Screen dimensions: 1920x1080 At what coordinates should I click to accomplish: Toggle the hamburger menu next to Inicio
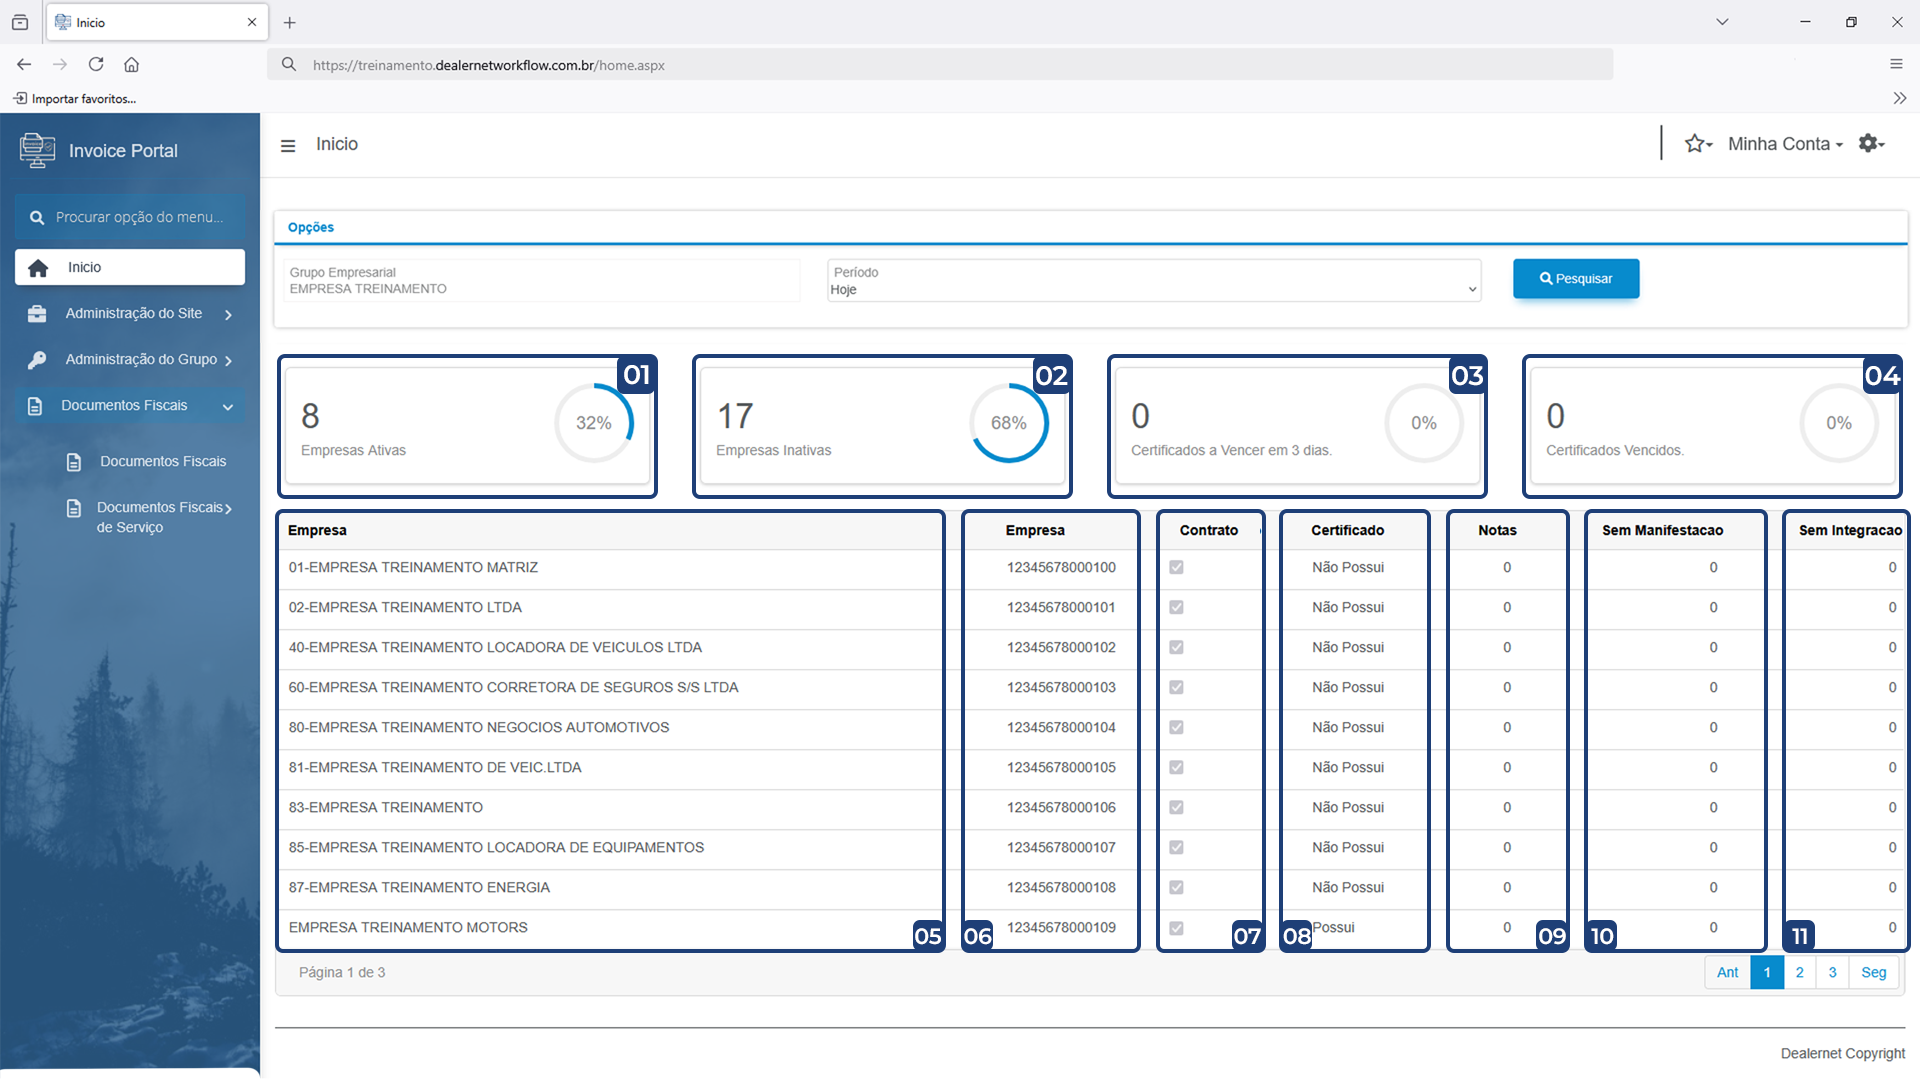[288, 146]
